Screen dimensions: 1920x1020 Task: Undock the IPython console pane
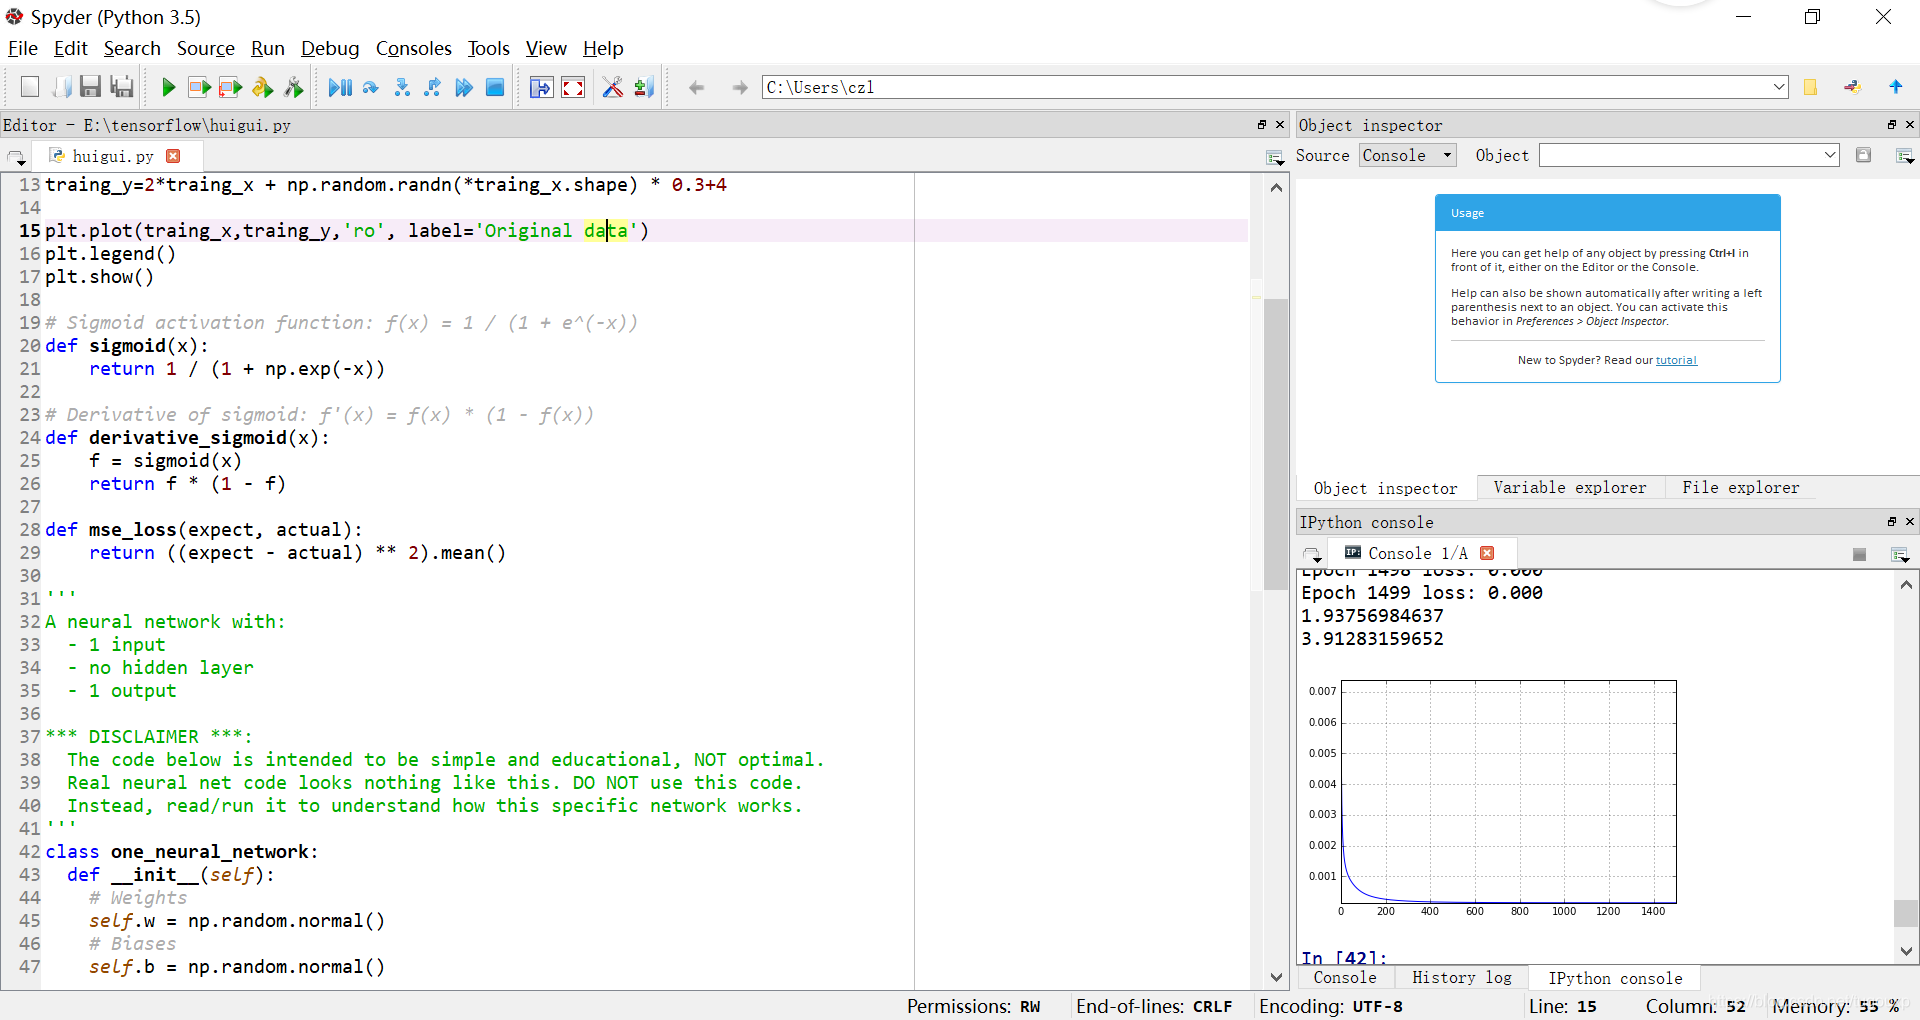pyautogui.click(x=1891, y=522)
